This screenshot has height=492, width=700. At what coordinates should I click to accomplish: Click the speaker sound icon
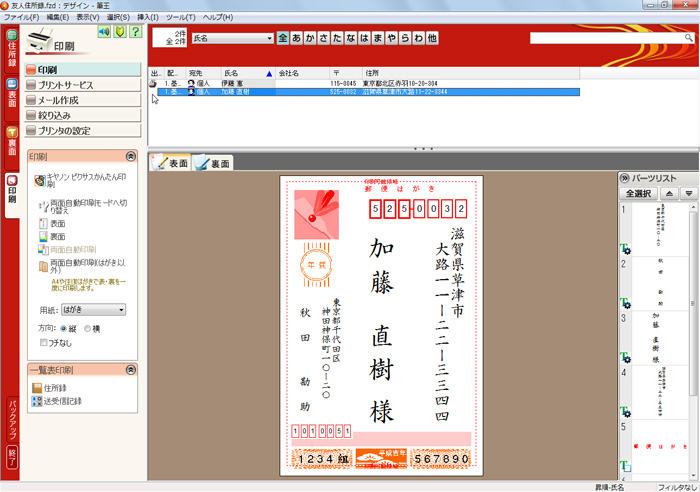tap(103, 32)
